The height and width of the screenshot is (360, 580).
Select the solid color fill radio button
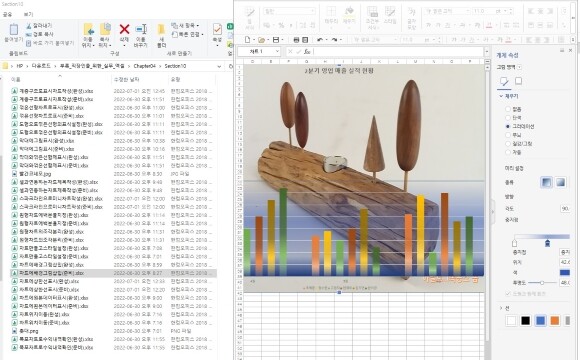[508, 118]
